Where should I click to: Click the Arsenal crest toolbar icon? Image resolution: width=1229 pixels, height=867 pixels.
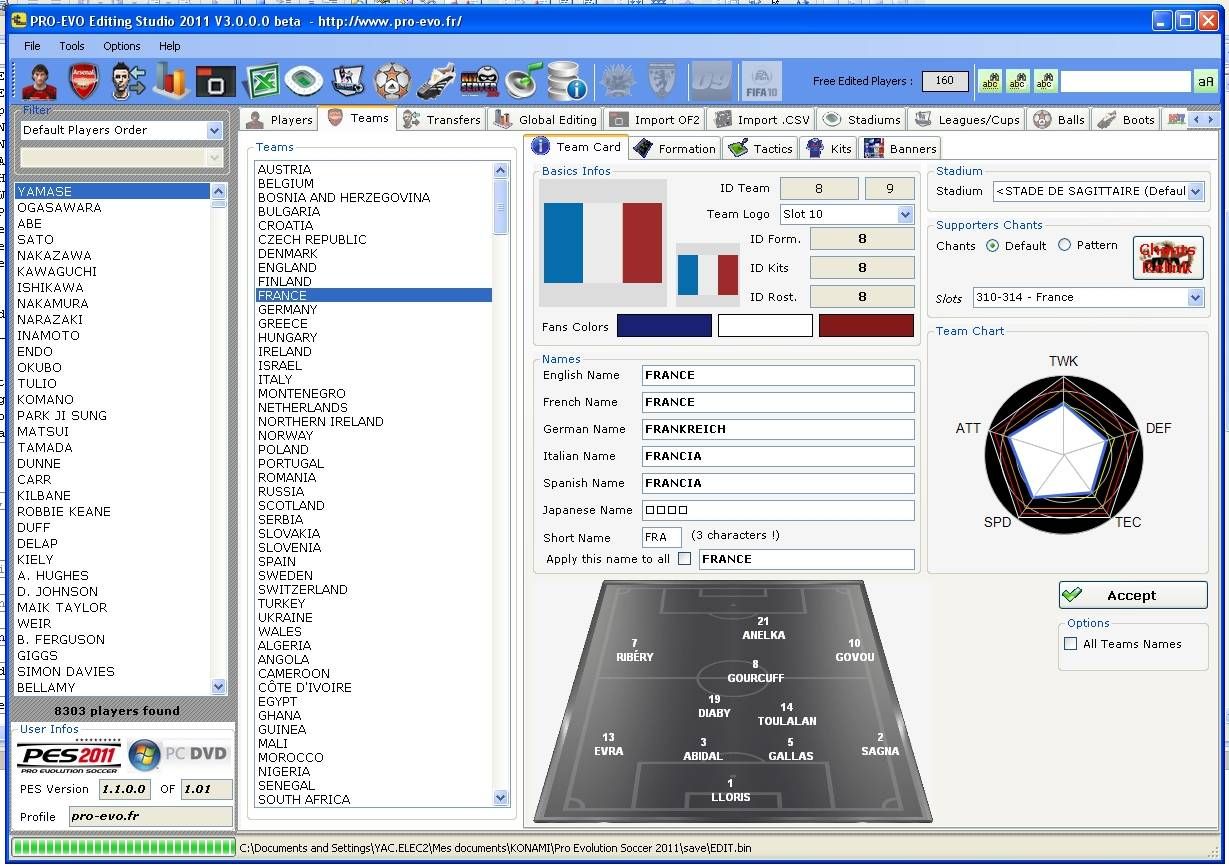tap(84, 81)
